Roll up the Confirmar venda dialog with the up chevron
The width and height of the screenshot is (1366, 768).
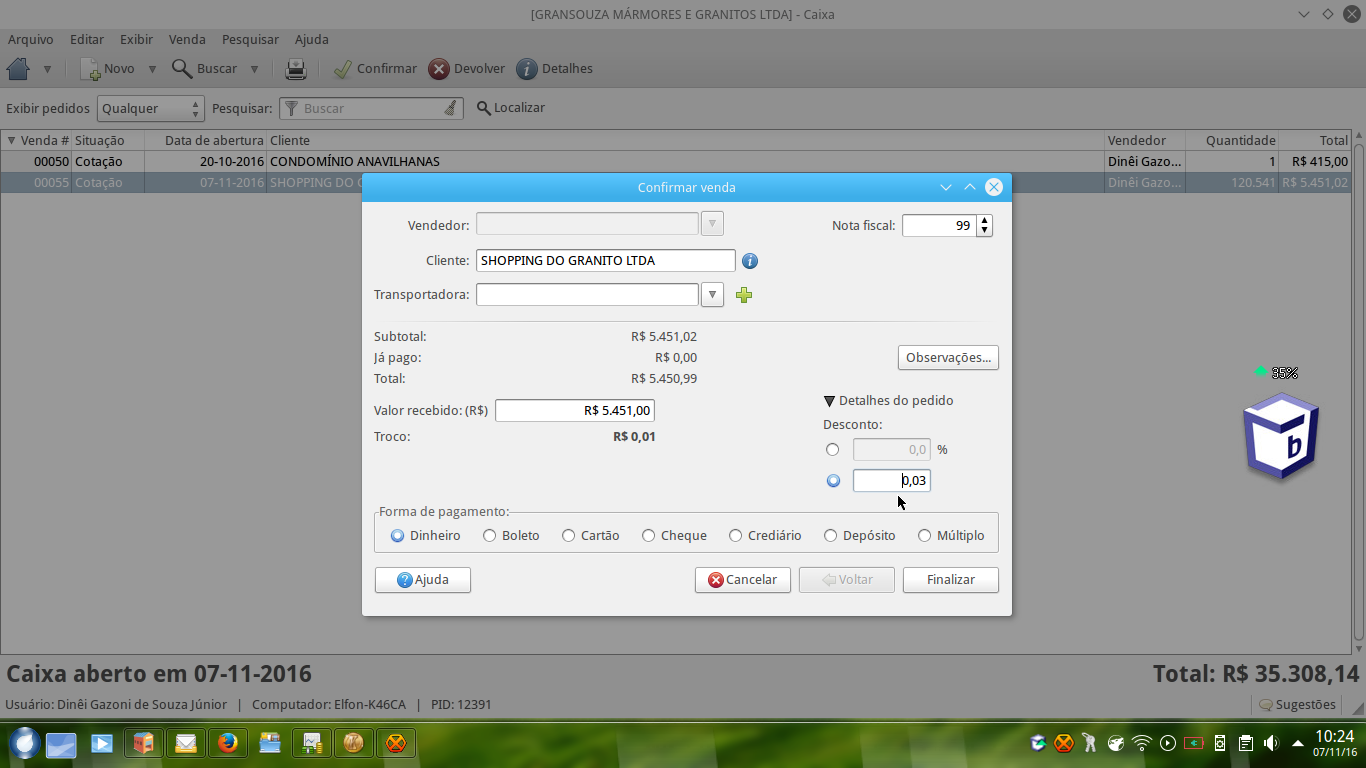[969, 187]
